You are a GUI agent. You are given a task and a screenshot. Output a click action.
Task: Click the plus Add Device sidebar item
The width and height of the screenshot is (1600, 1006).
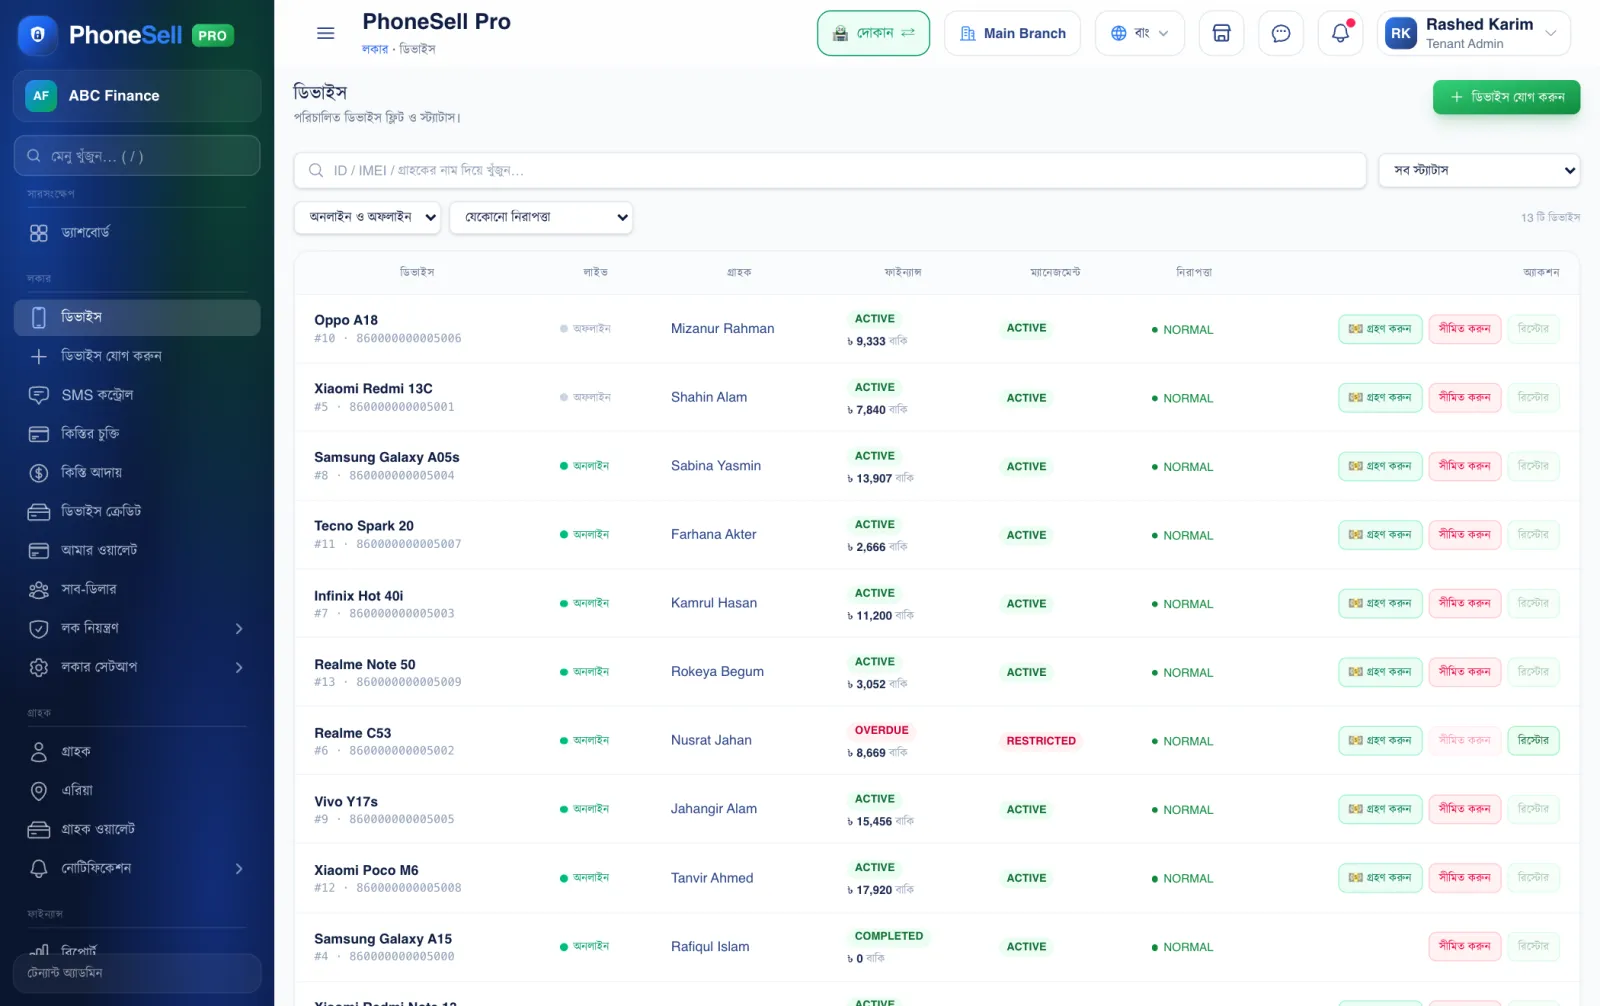click(x=137, y=356)
